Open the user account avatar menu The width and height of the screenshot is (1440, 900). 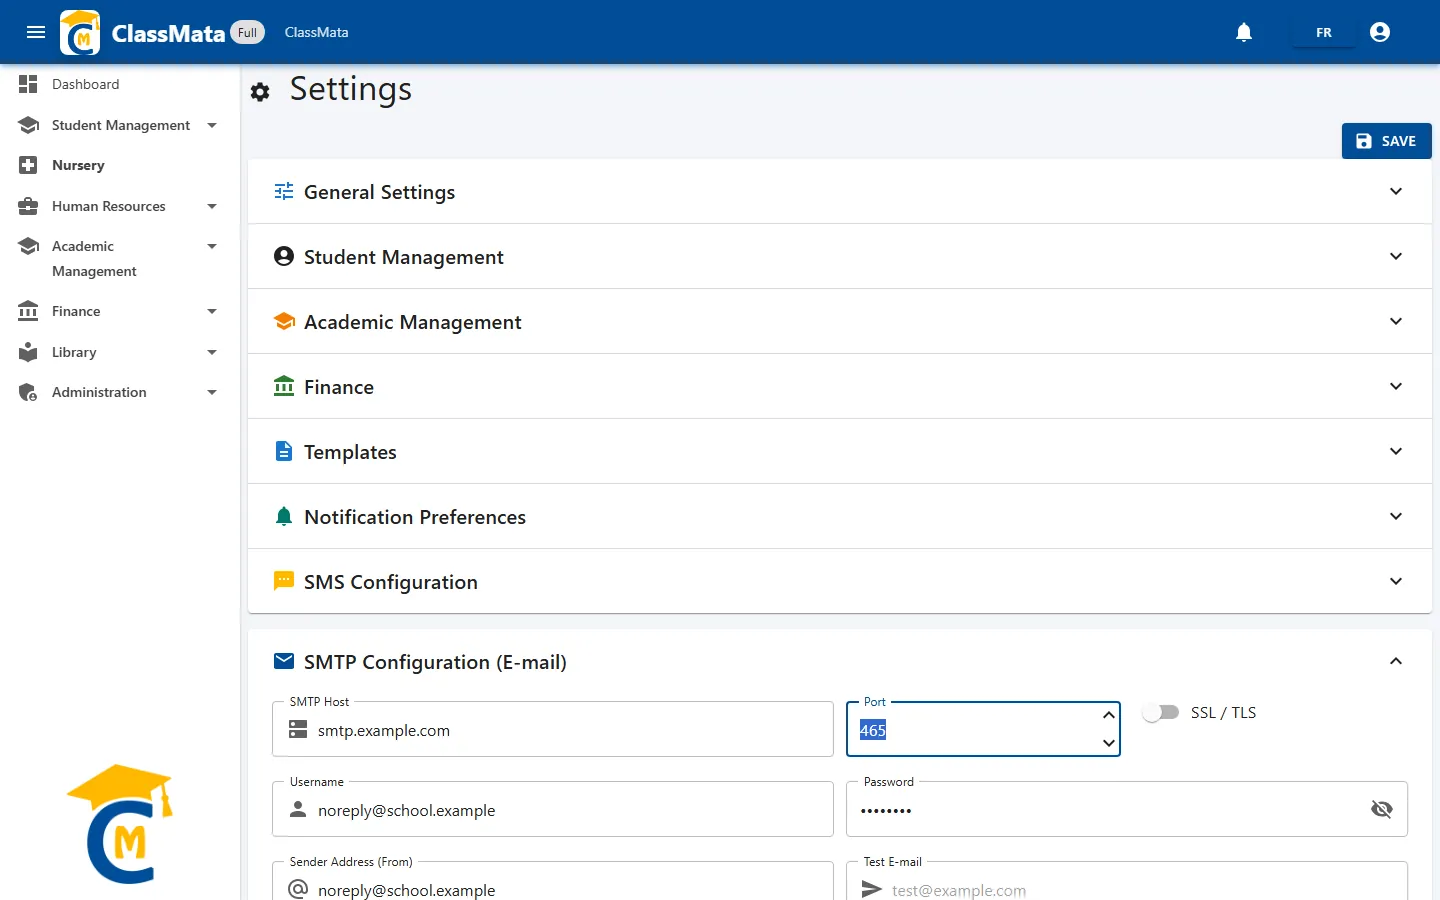click(1380, 32)
